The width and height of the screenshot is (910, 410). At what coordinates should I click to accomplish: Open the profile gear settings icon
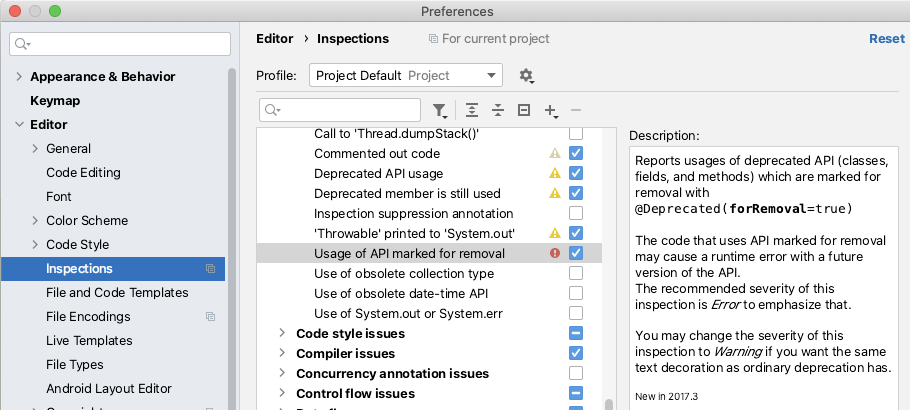click(x=527, y=76)
